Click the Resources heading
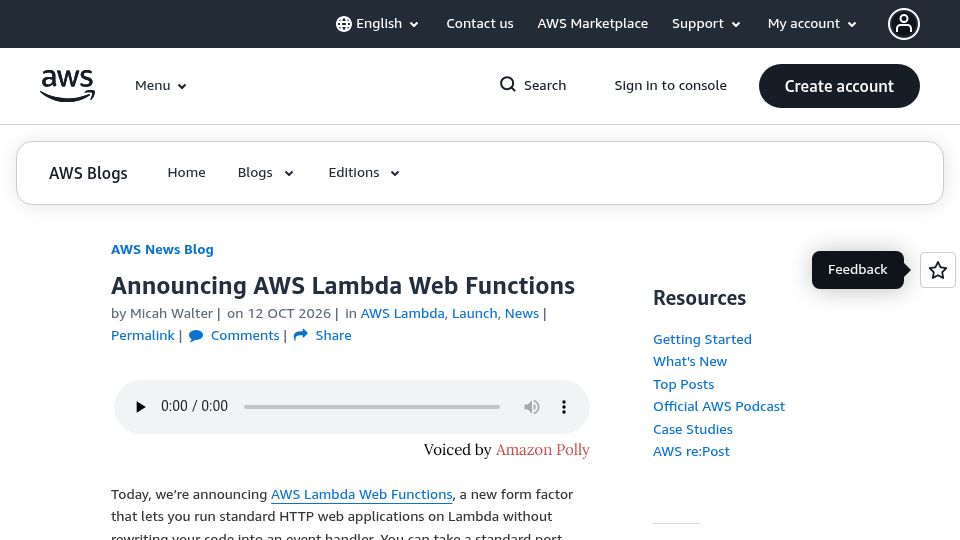Image resolution: width=960 pixels, height=540 pixels. [x=699, y=298]
